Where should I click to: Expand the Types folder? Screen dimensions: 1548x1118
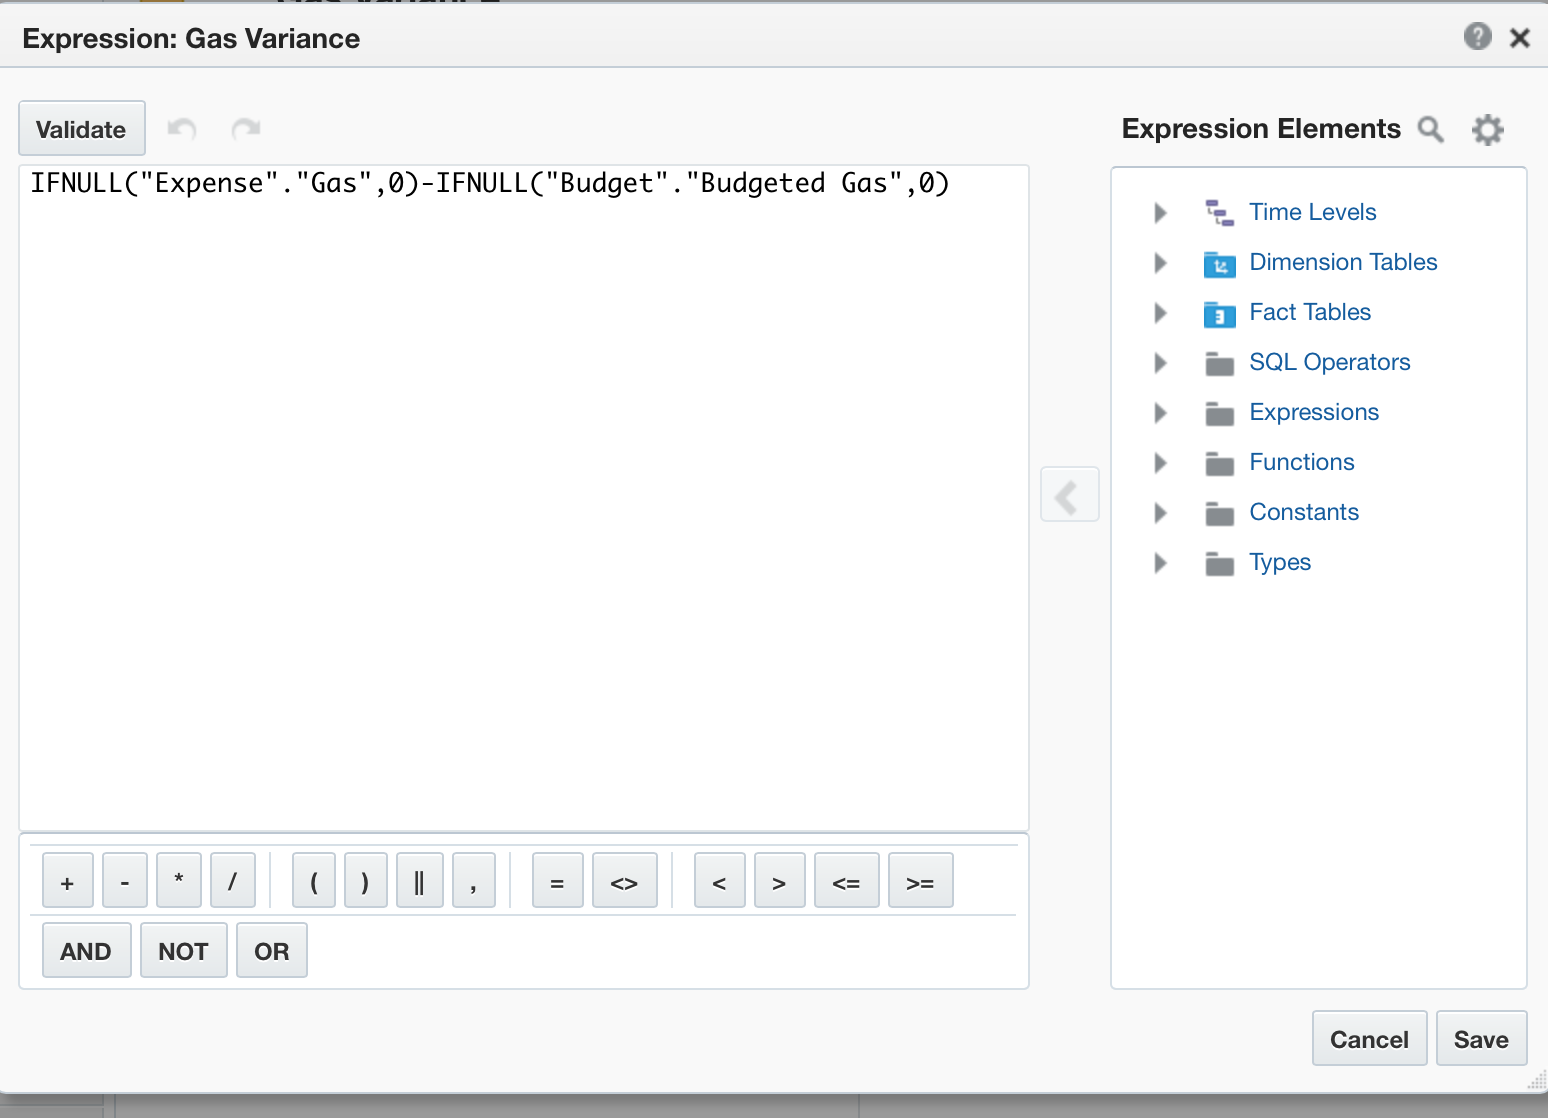coord(1160,562)
